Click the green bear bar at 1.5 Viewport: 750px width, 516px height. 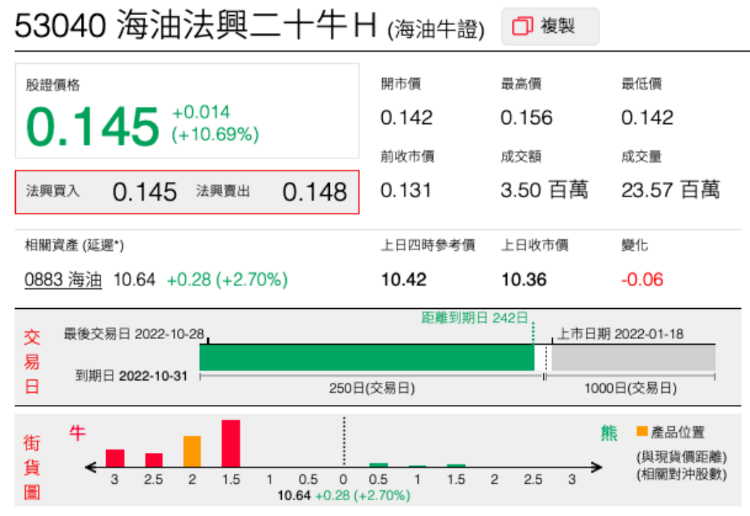tap(456, 465)
